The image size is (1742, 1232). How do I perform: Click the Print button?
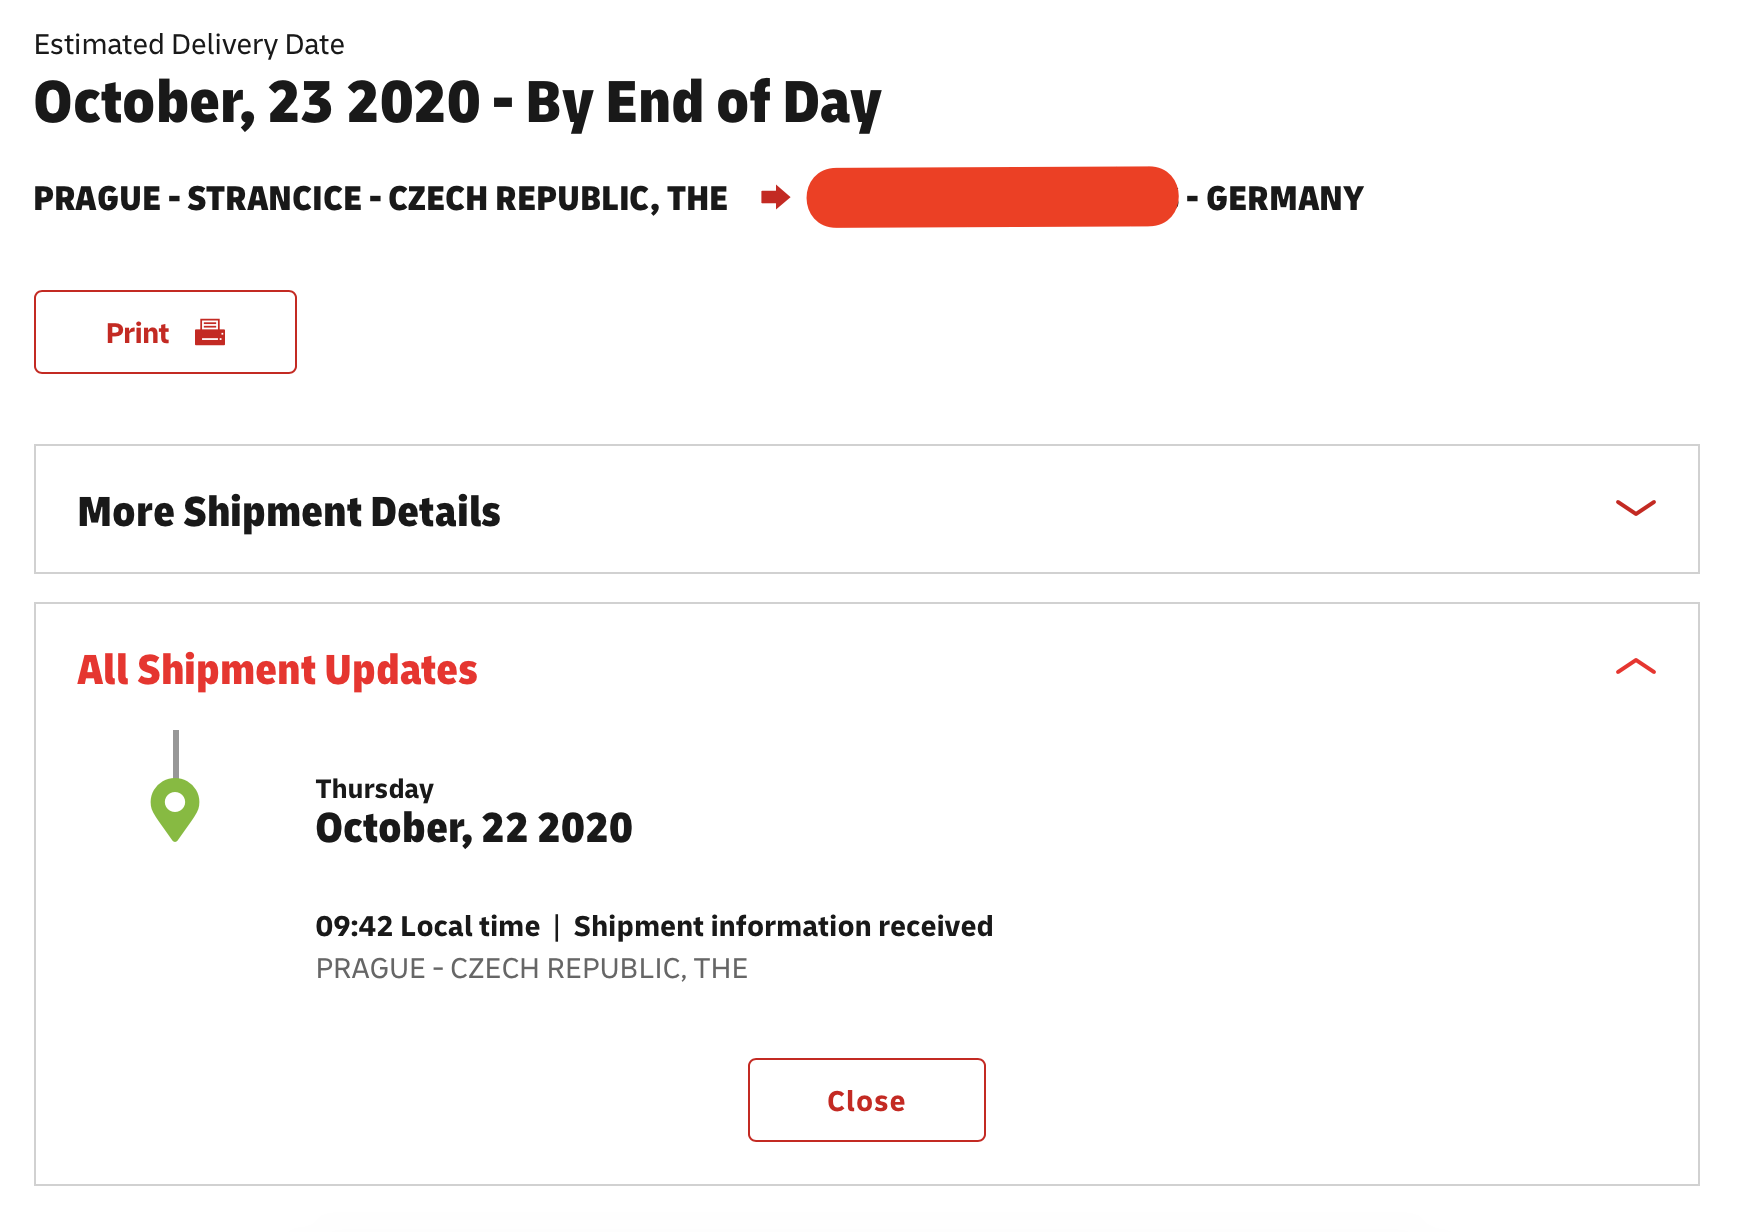165,332
